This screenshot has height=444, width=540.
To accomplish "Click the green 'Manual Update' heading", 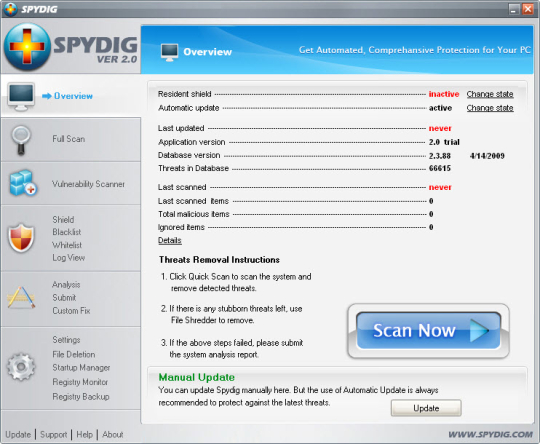I will point(197,377).
